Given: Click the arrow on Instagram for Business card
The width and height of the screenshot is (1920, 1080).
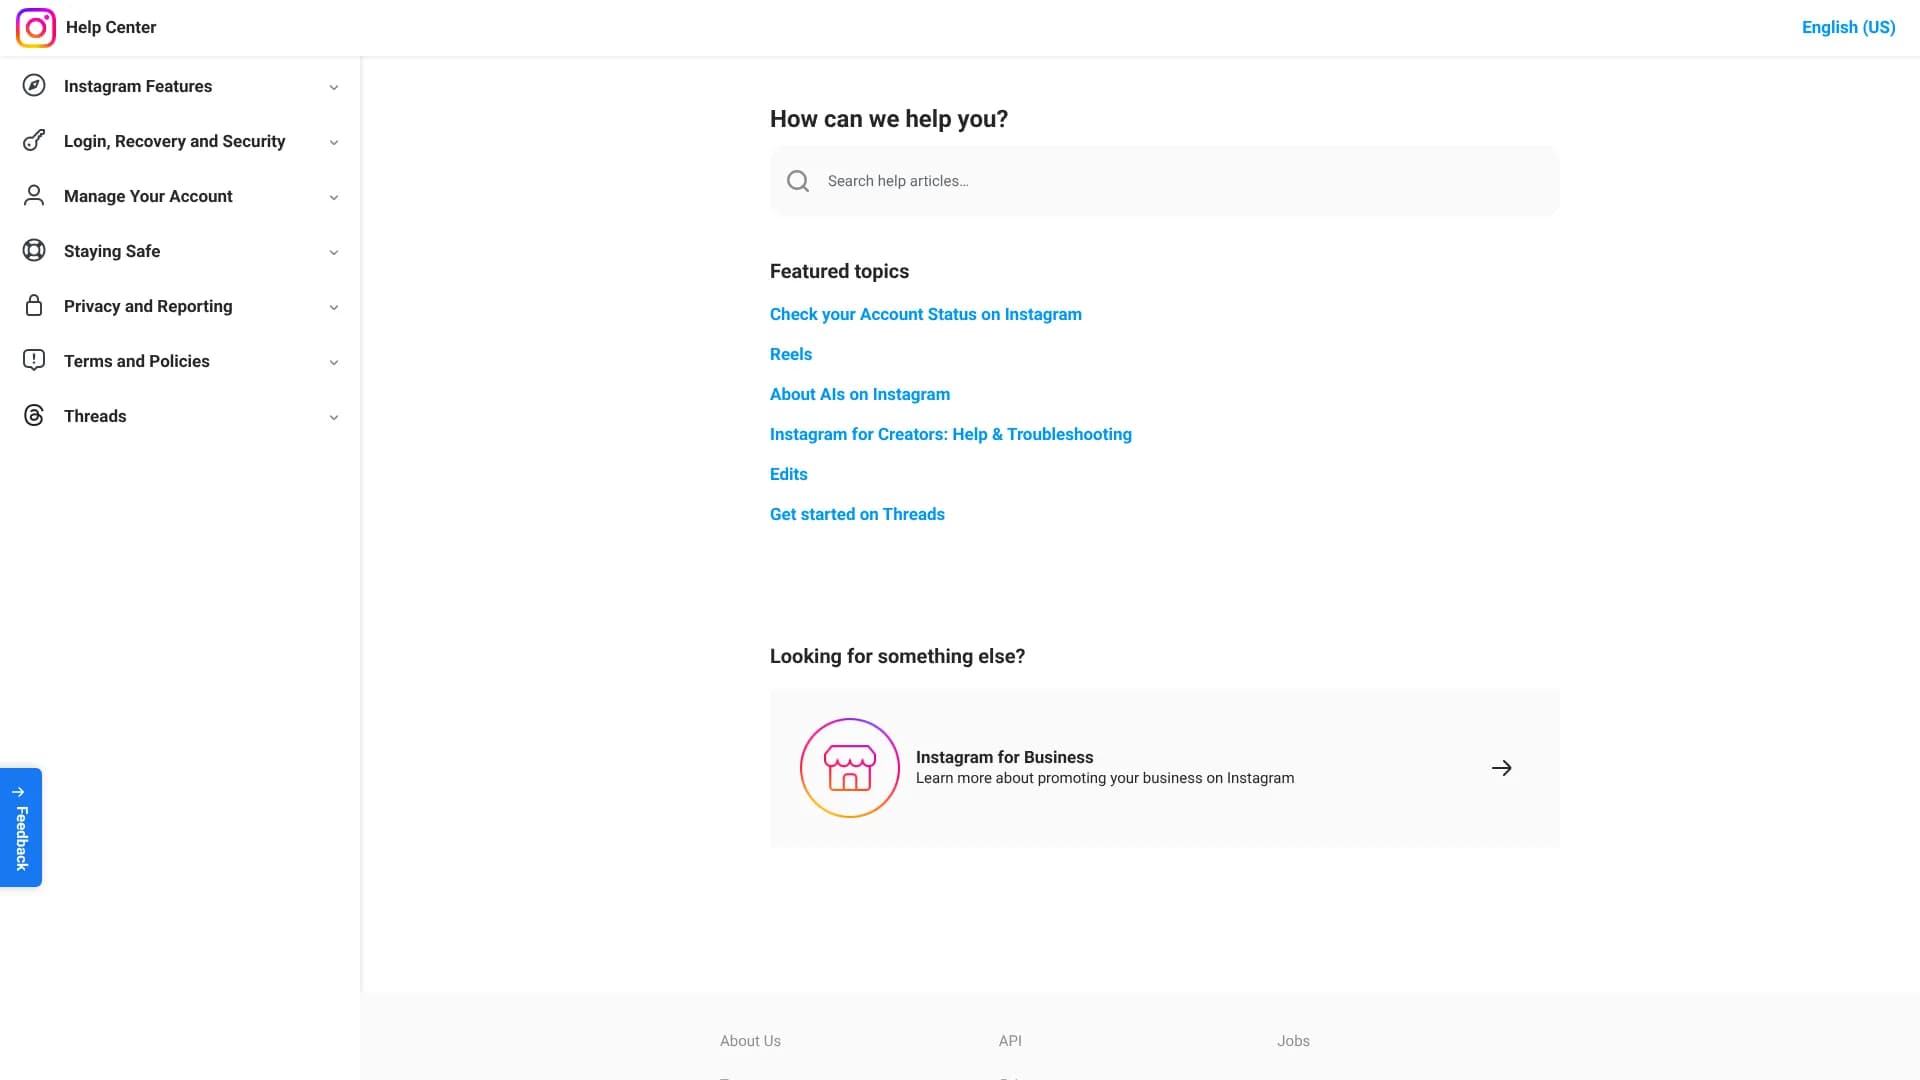Looking at the screenshot, I should 1502,768.
